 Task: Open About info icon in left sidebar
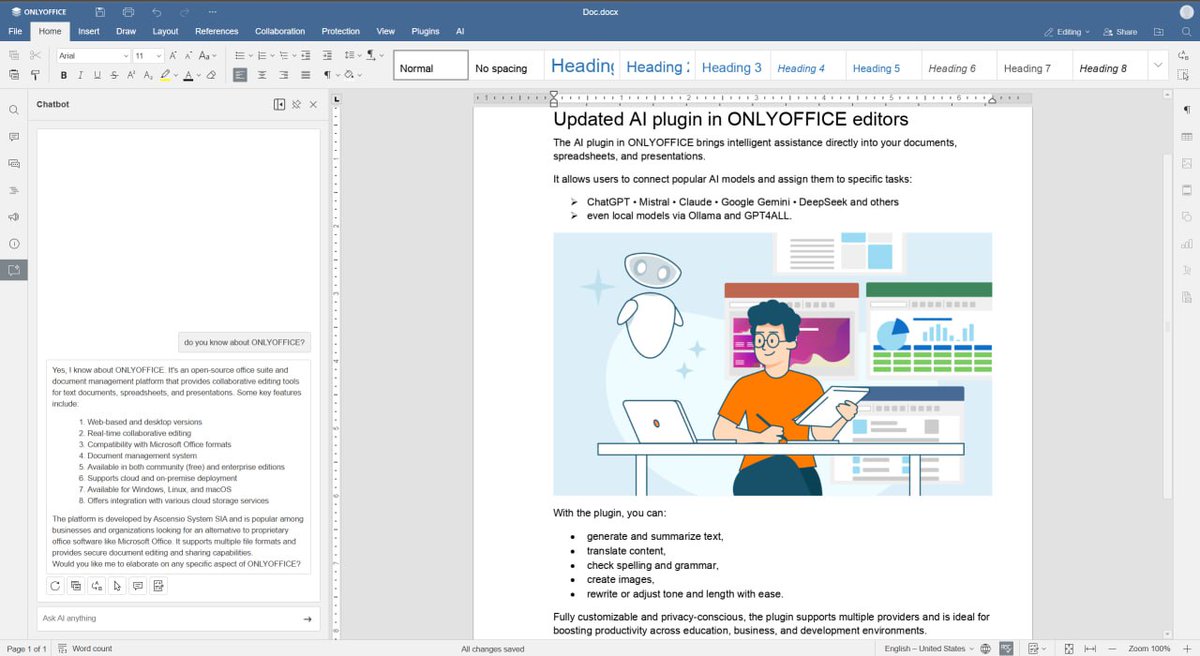click(14, 243)
